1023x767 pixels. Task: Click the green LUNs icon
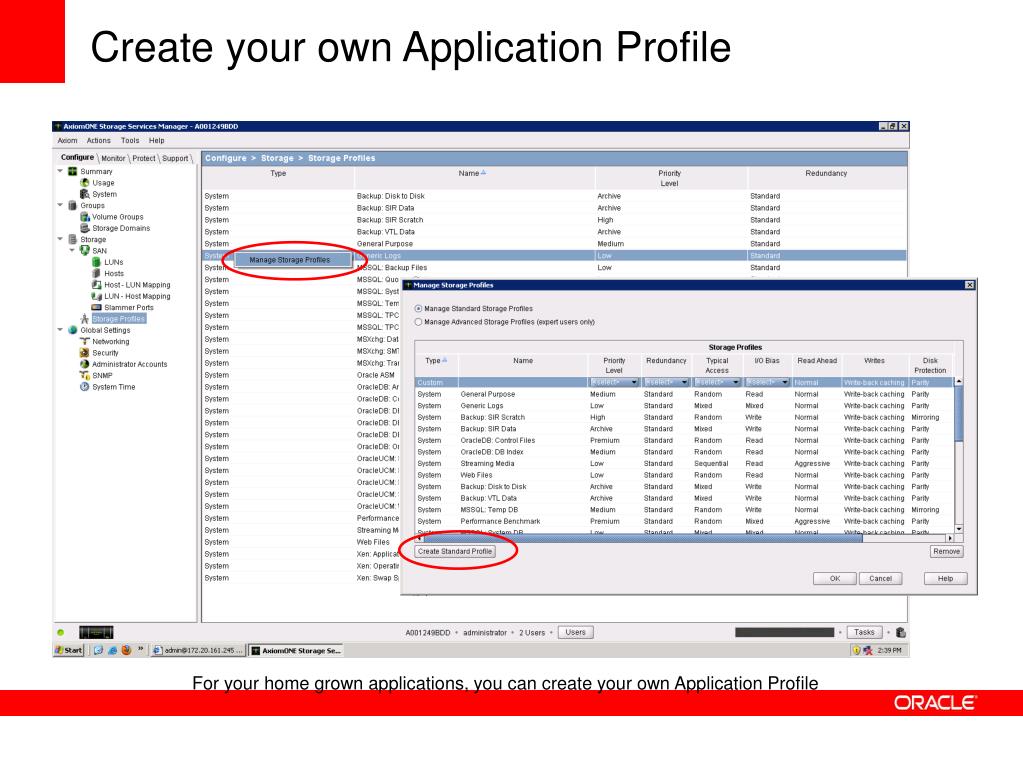pyautogui.click(x=96, y=262)
